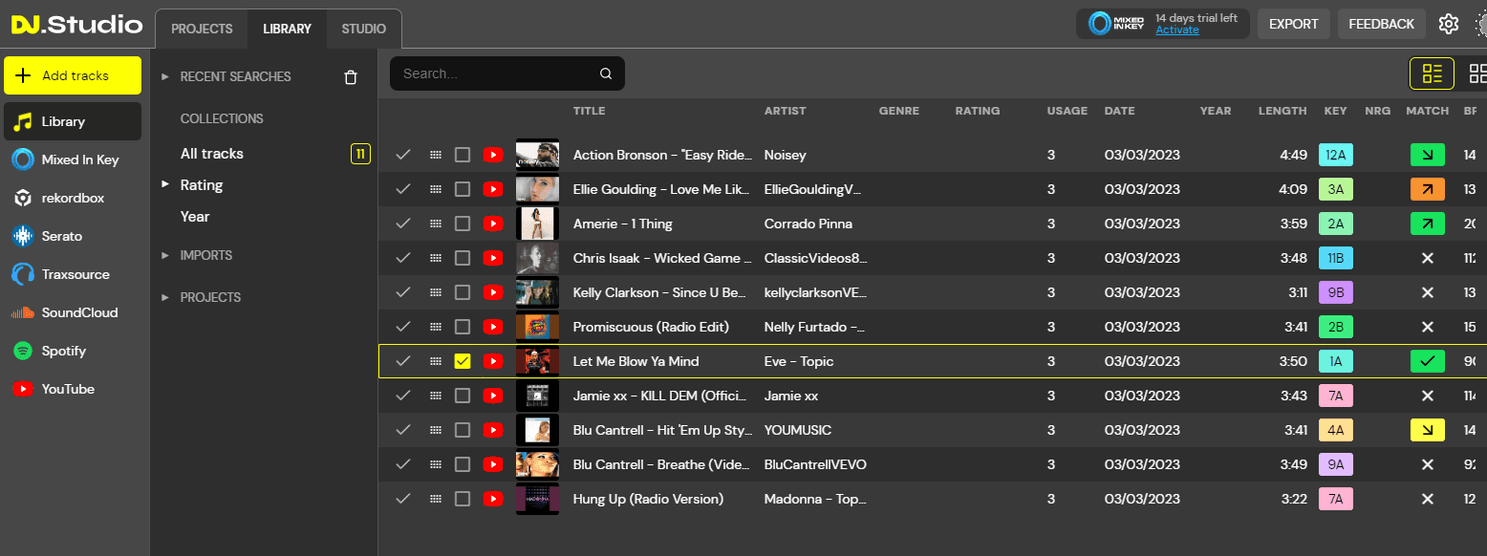The image size is (1487, 556).
Task: Open the YouTube source in sidebar
Action: tap(72, 389)
